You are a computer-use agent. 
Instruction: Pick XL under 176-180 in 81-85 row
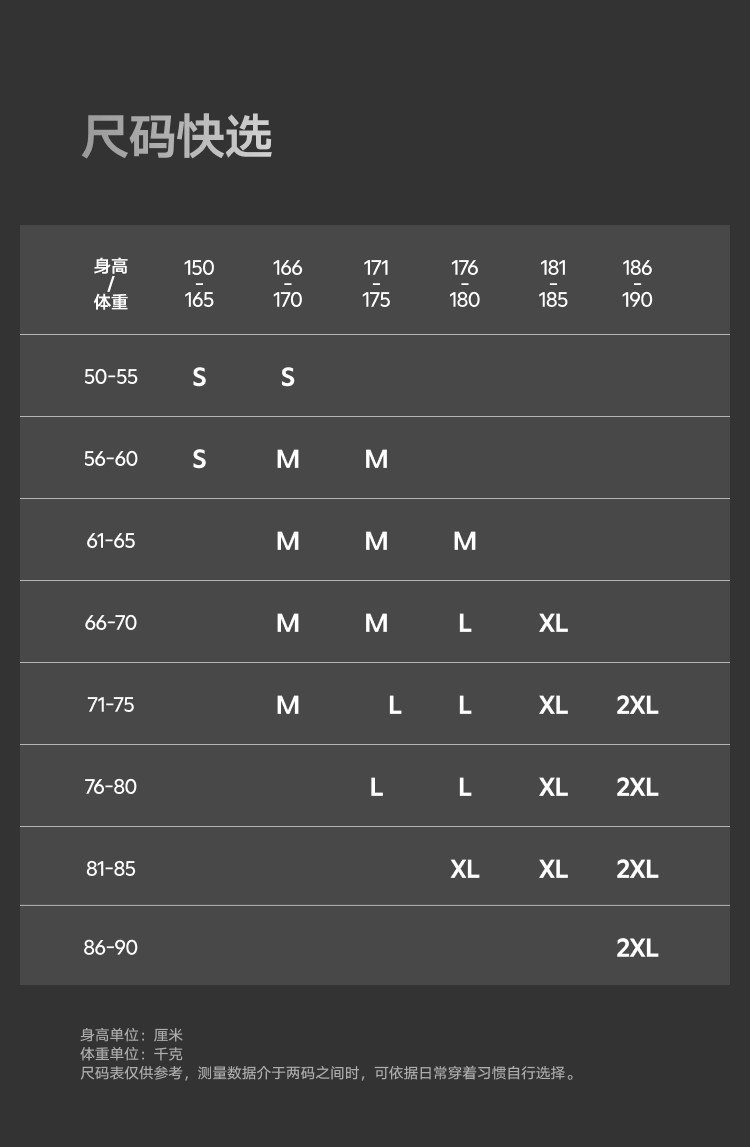(465, 869)
